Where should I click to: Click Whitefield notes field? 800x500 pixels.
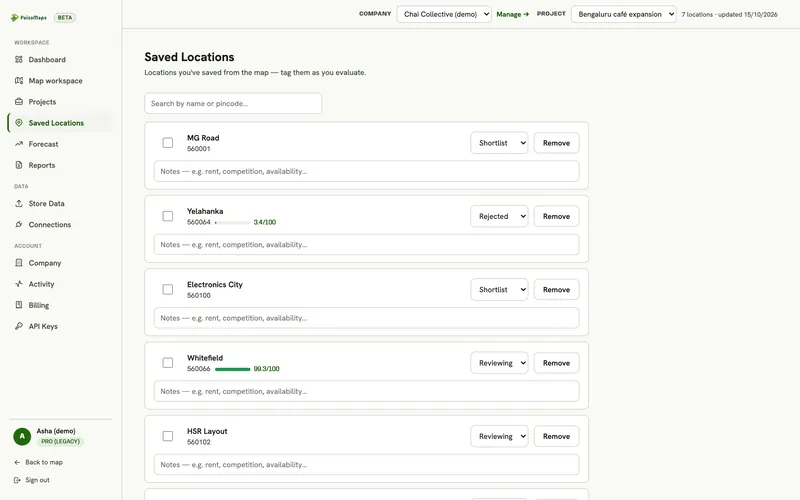point(366,391)
